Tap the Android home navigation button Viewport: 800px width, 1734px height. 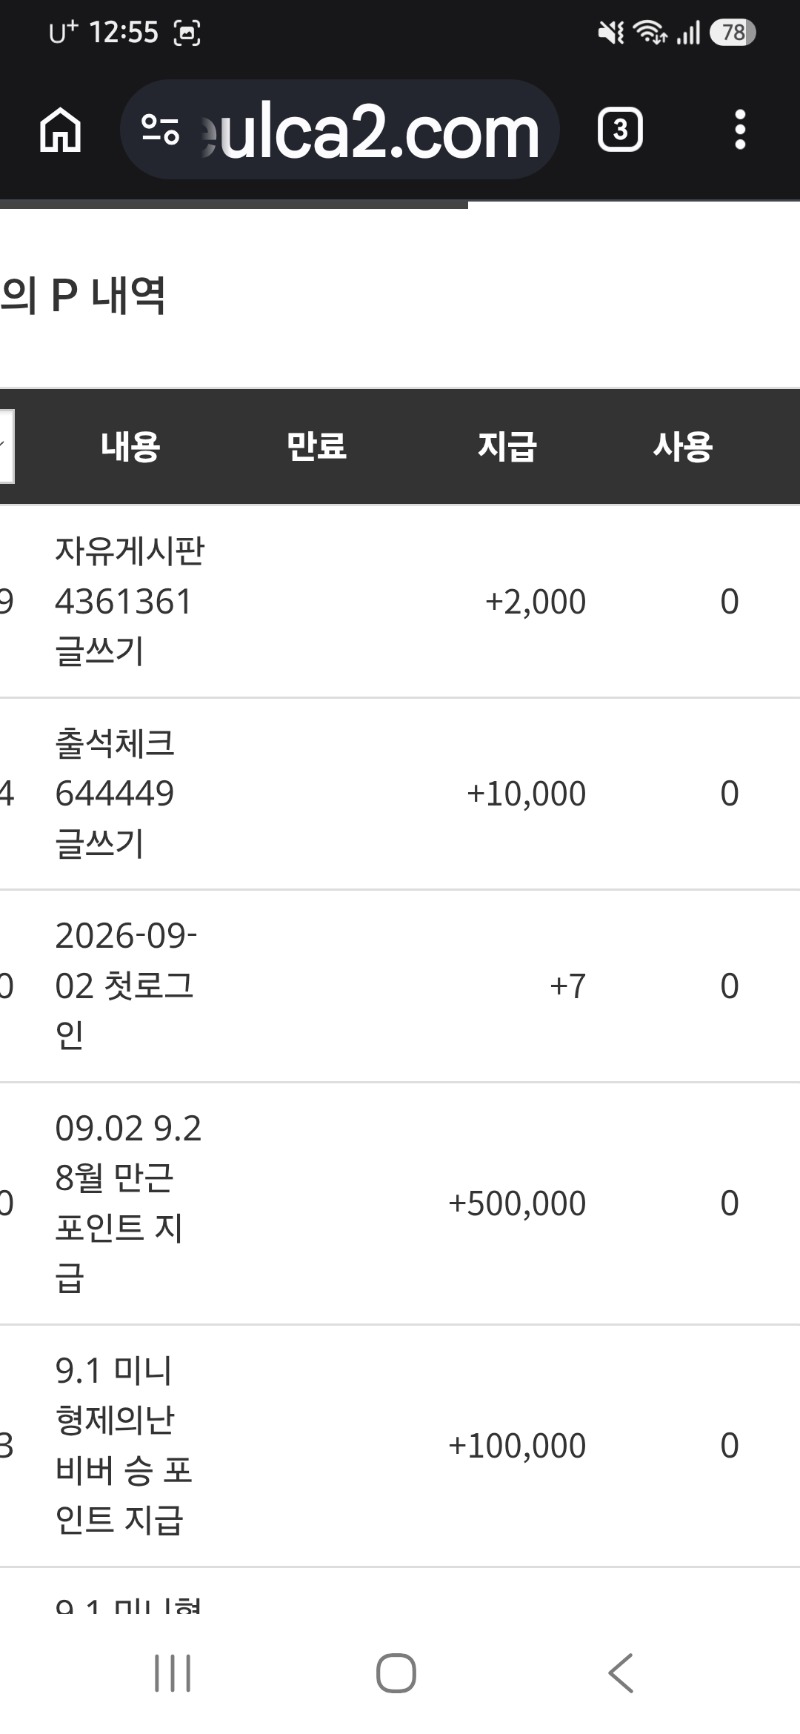coord(396,1673)
